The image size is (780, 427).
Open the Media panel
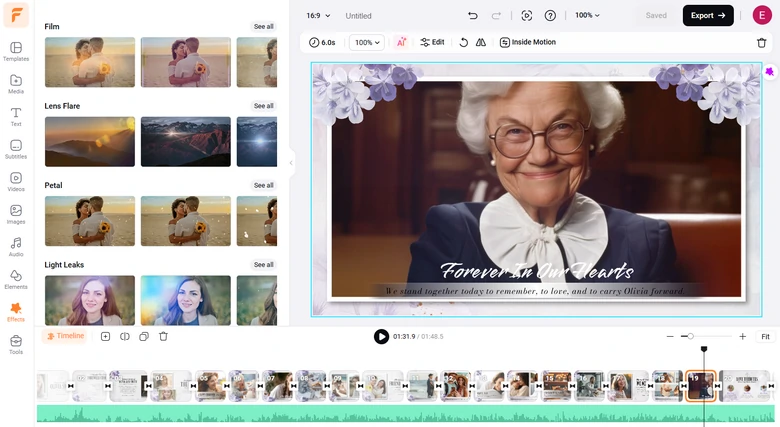coord(16,84)
